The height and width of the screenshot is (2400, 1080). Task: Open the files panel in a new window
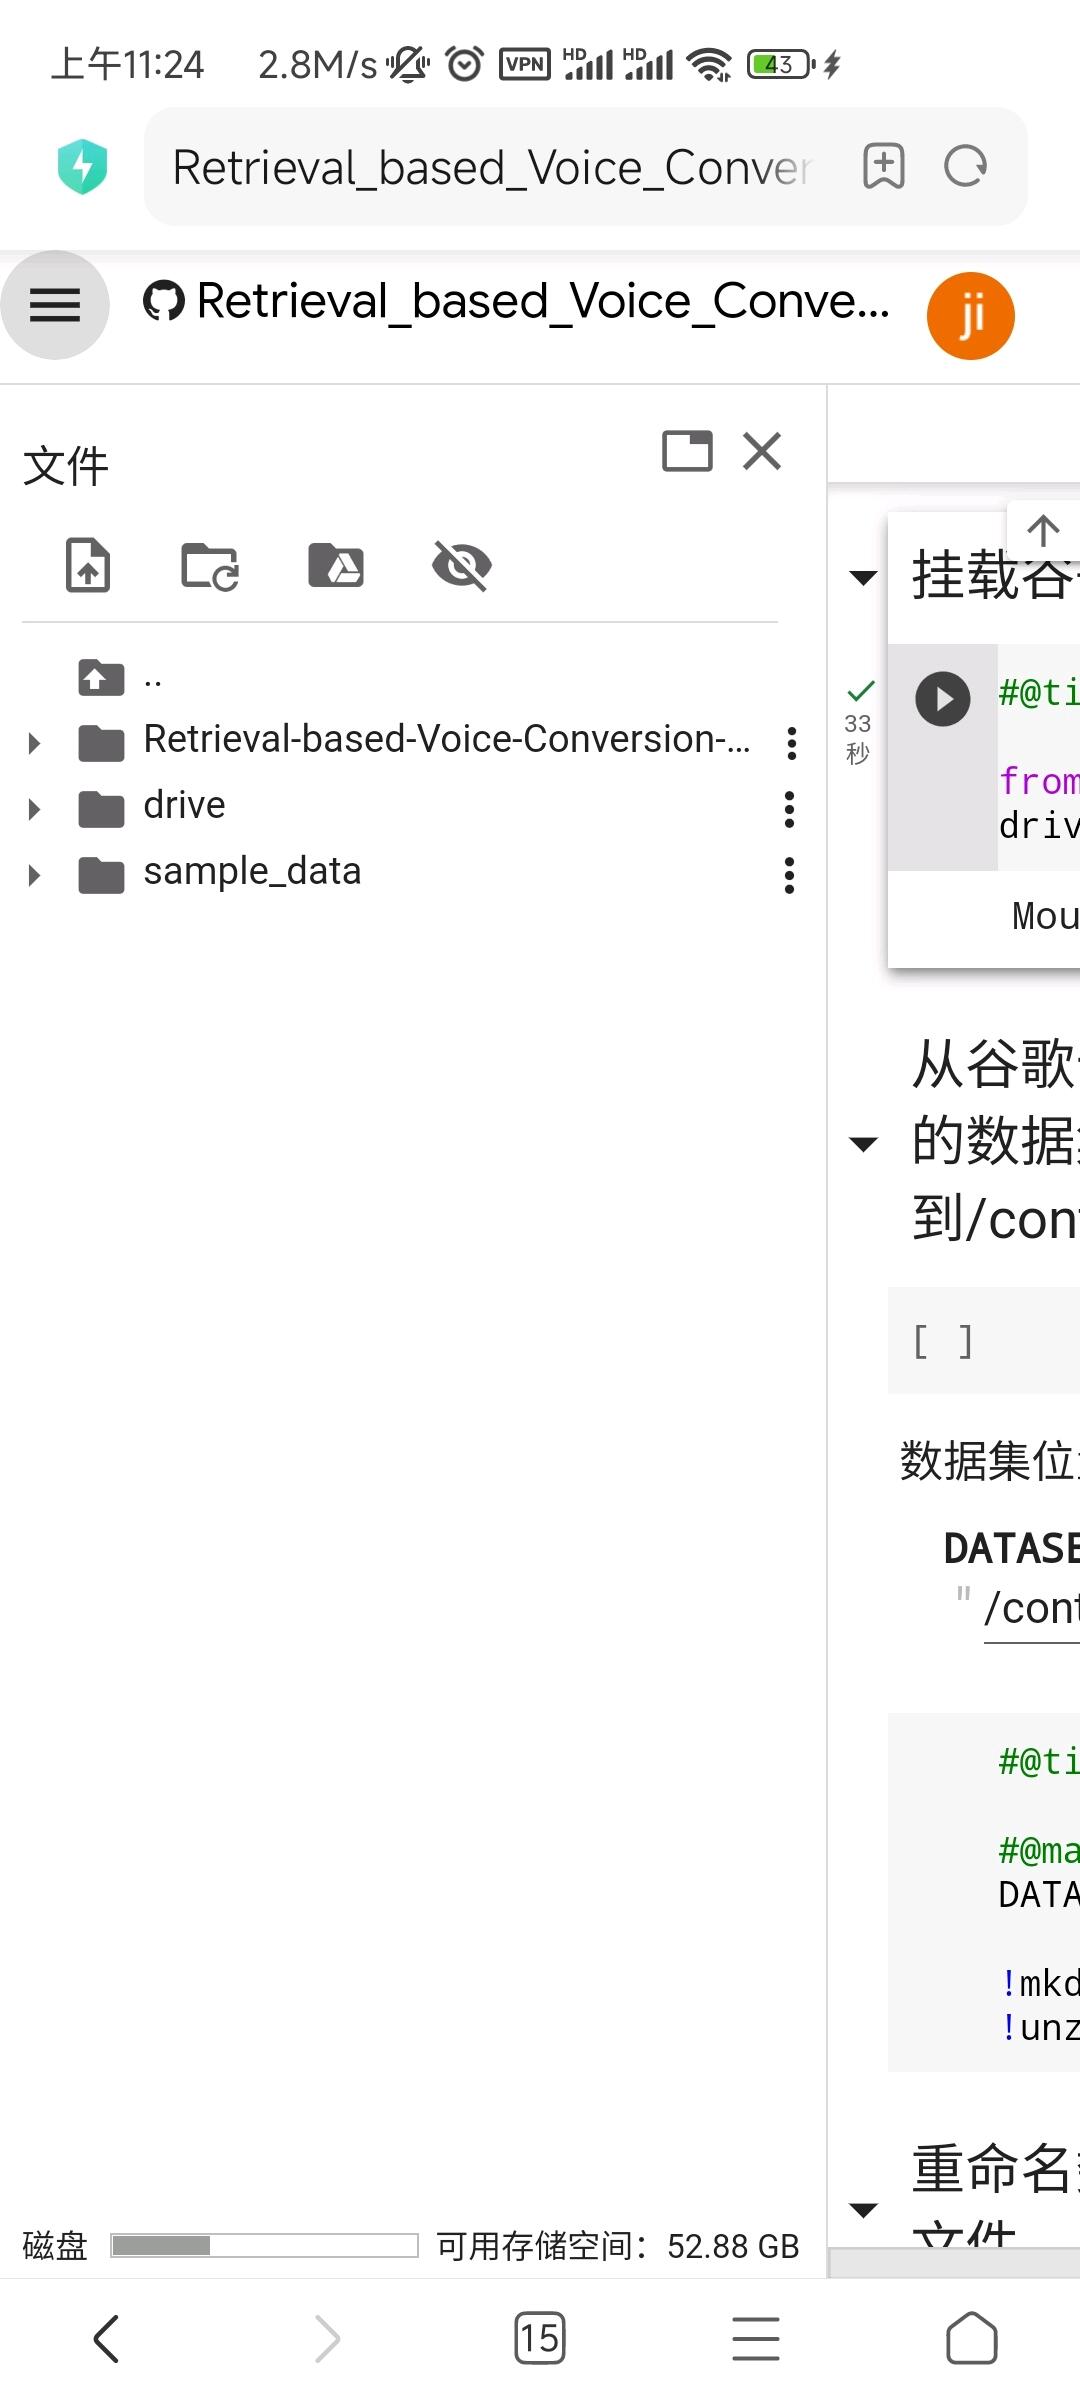688,451
